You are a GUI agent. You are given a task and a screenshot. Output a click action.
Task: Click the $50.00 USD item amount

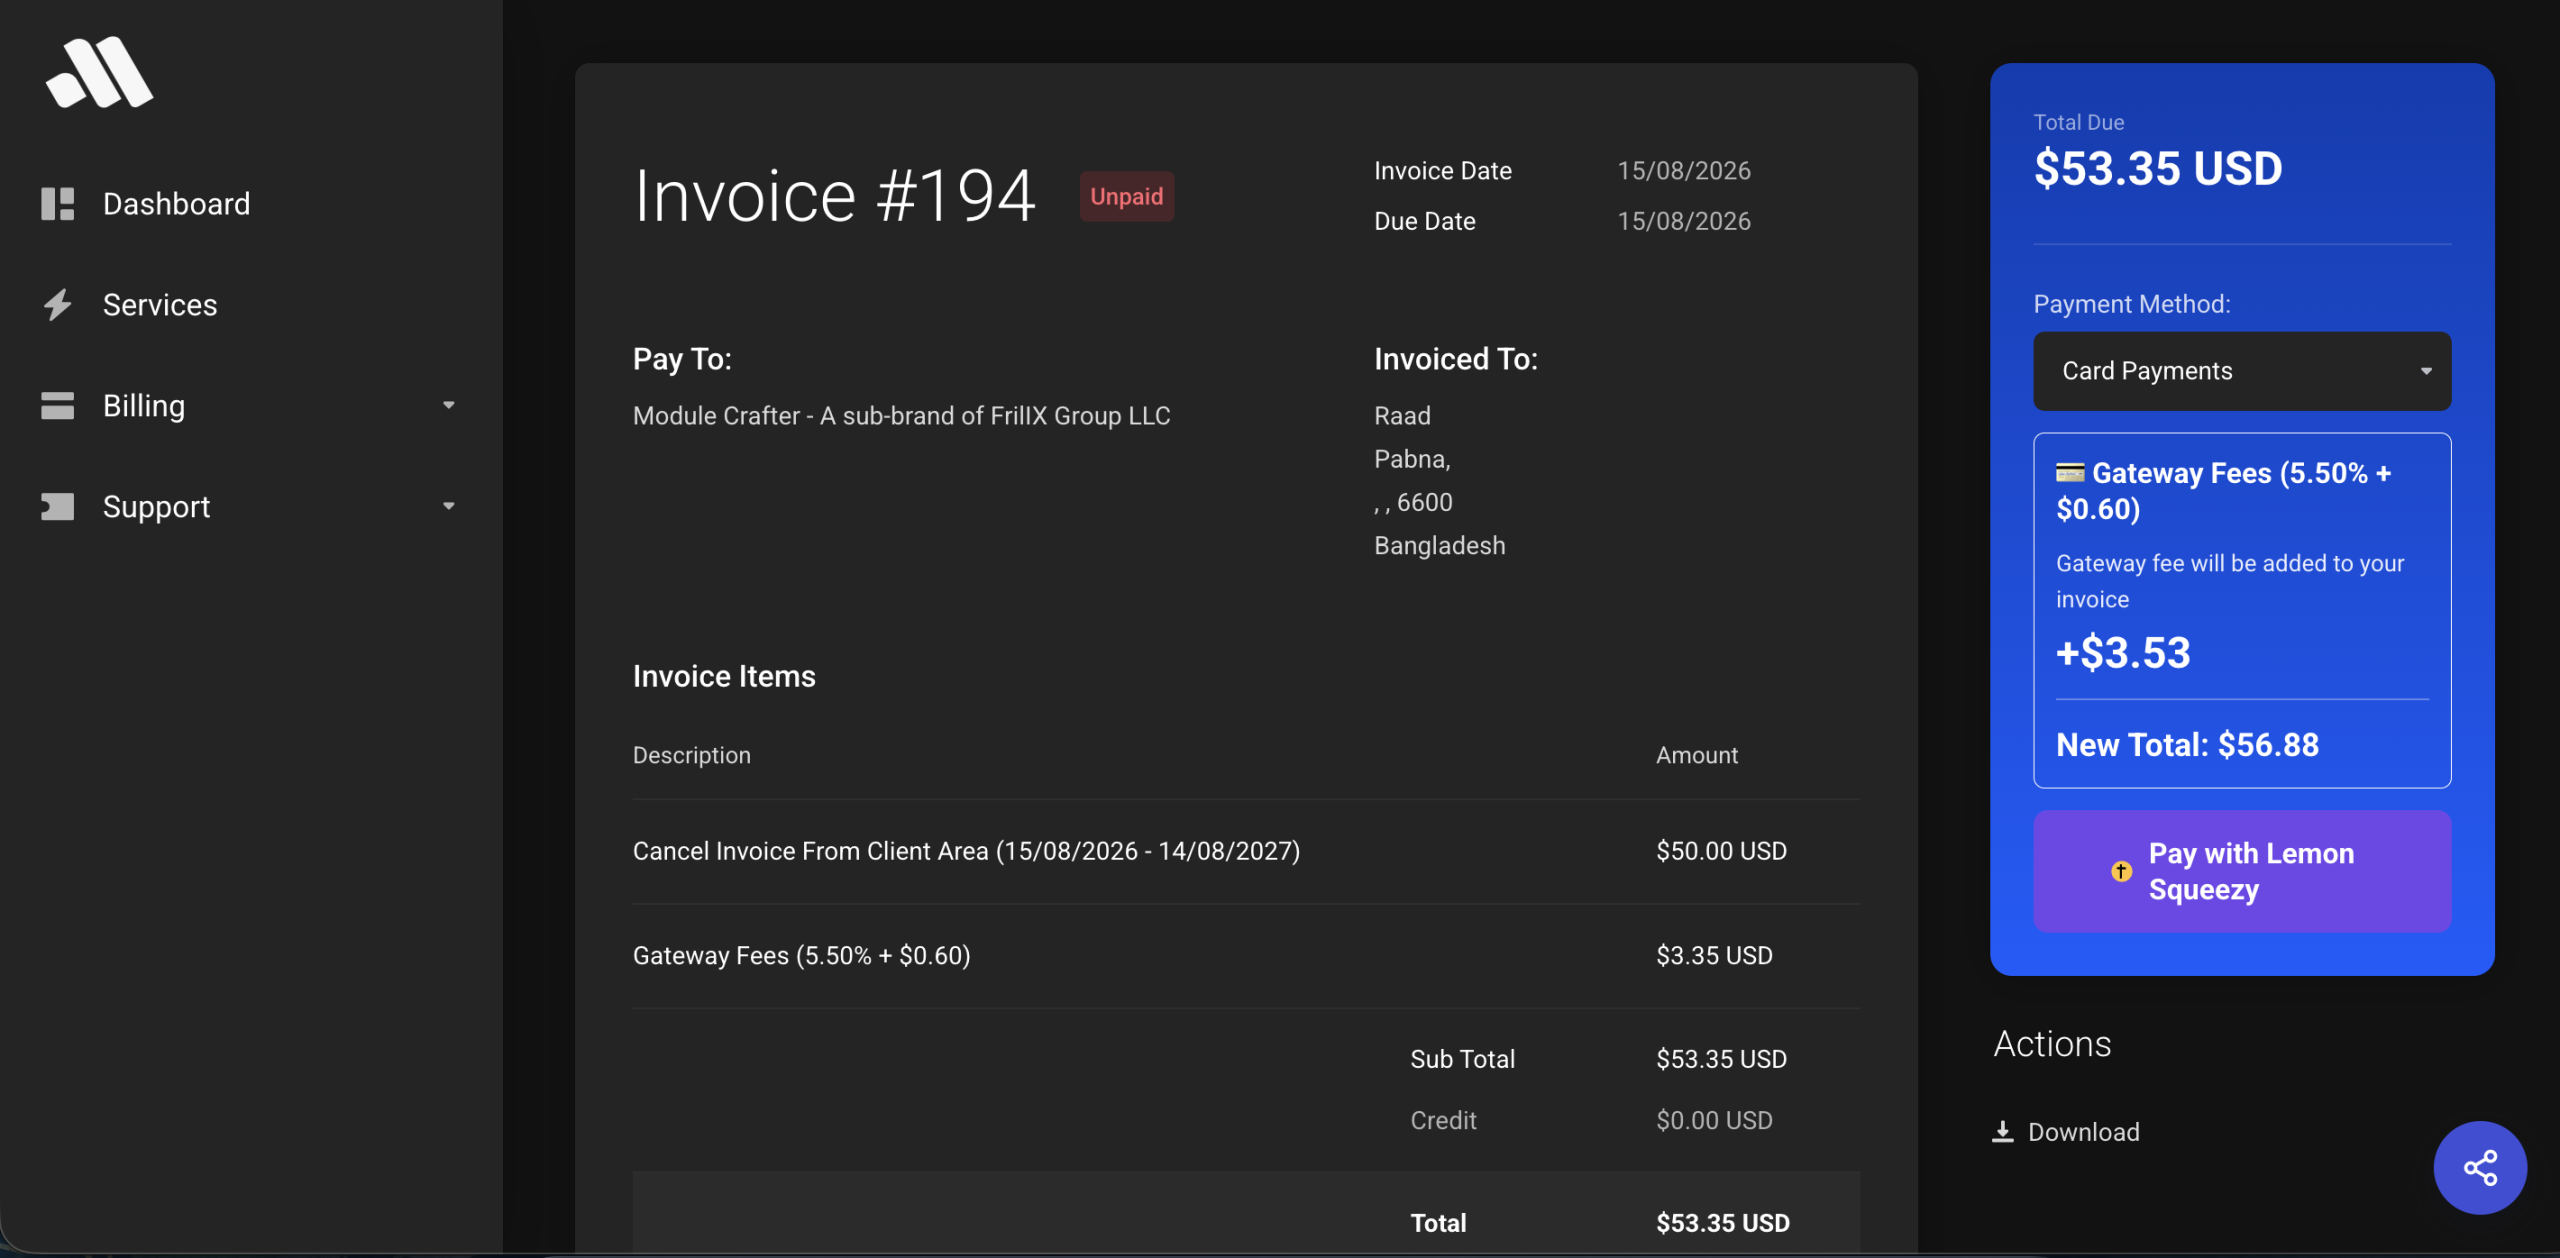pyautogui.click(x=1721, y=851)
